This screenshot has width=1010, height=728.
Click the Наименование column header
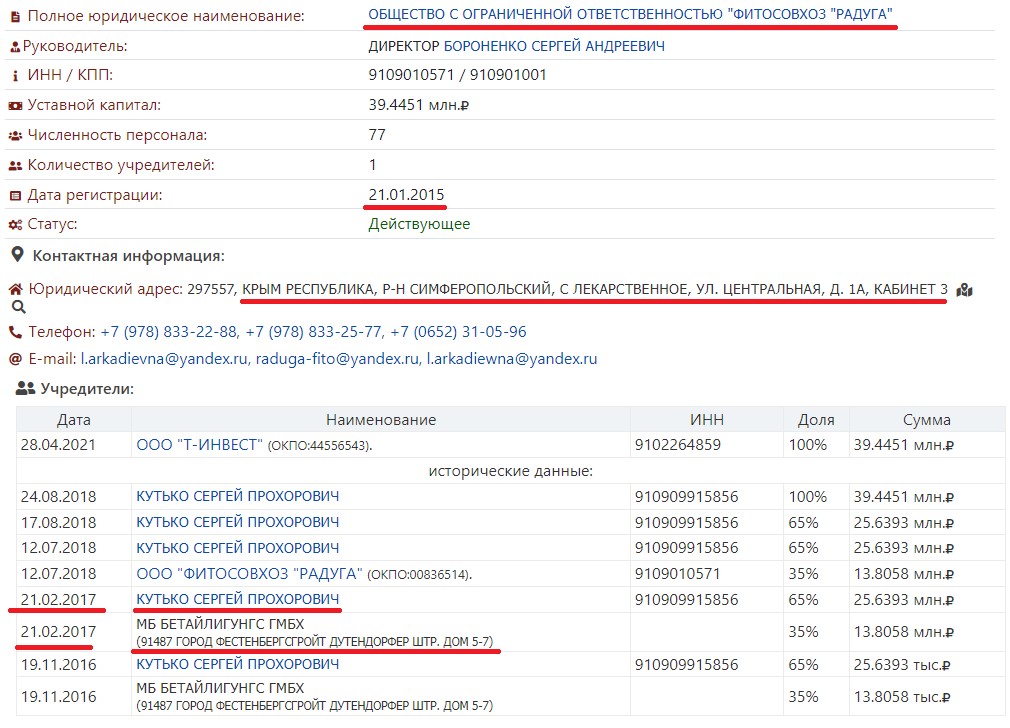point(380,420)
